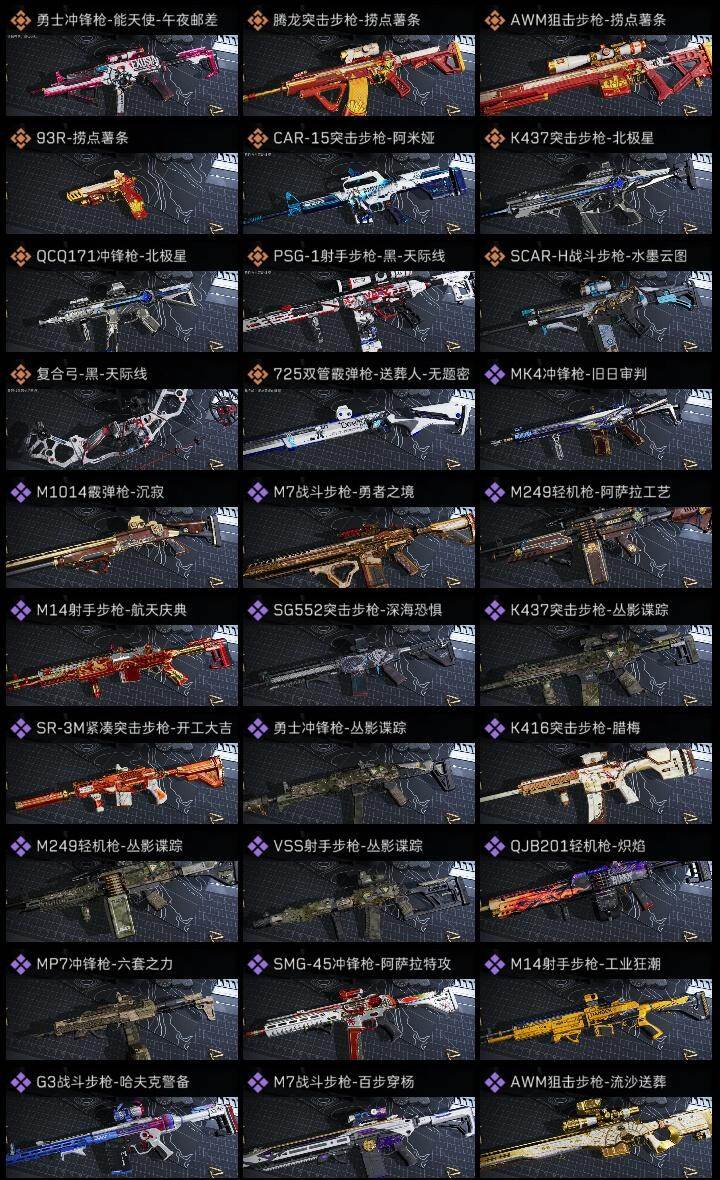720x1180 pixels.
Task: Click the orange rarity icon beside 93R-捞点薯条
Action: click(20, 138)
